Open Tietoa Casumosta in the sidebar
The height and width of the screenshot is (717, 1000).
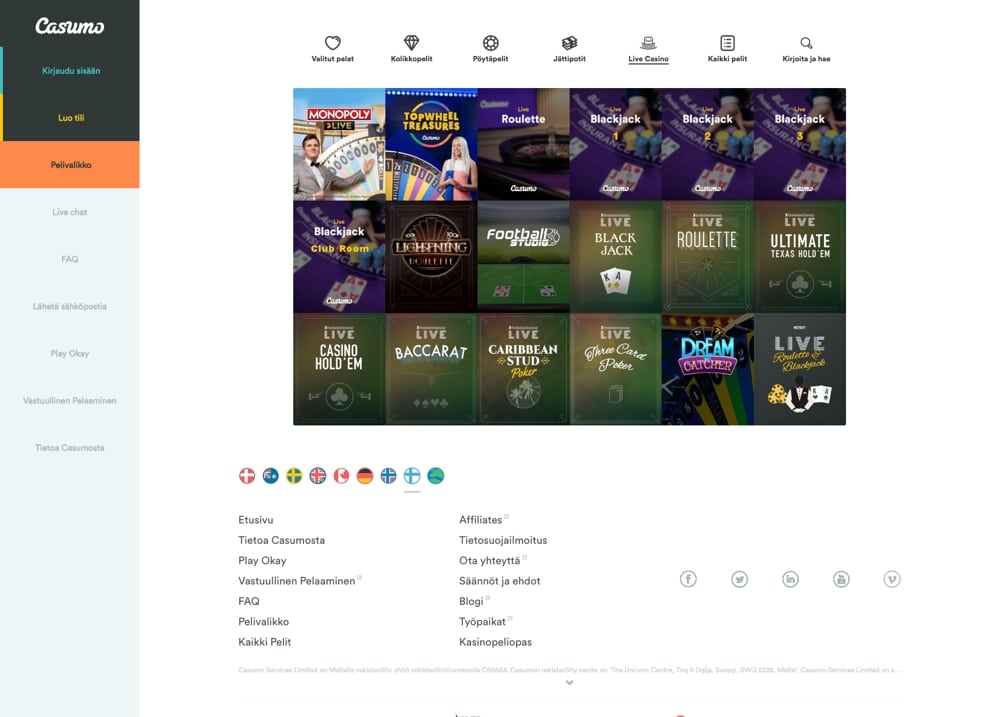pos(70,448)
